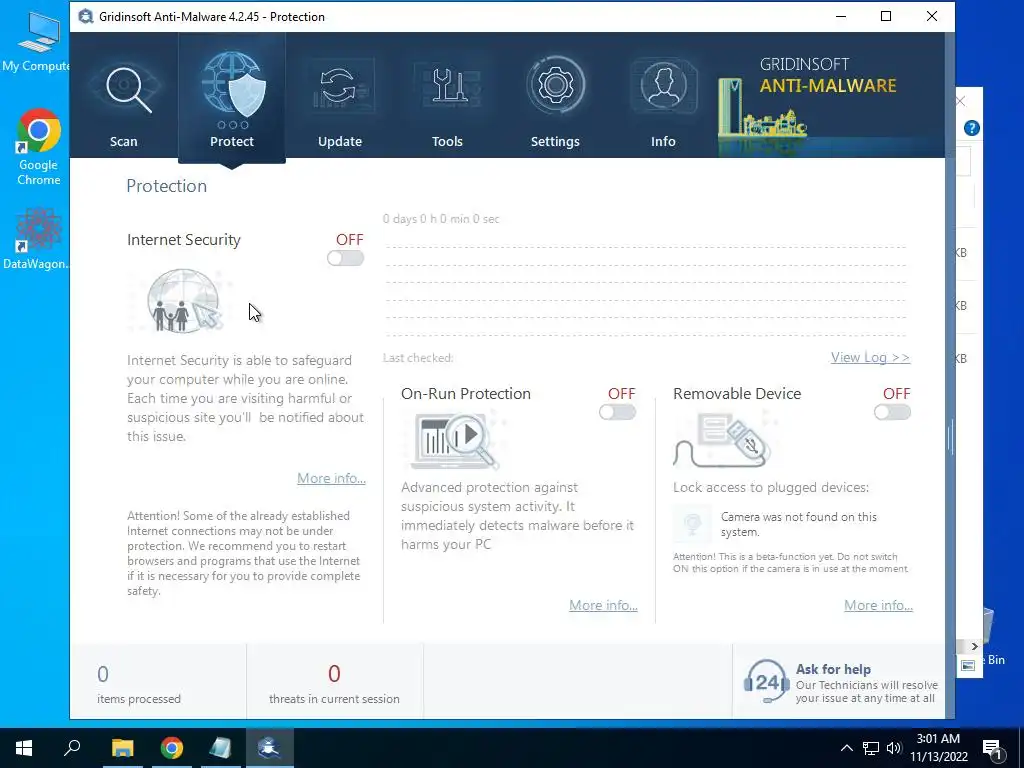Click the Gridinsoft taskbar icon
Image resolution: width=1024 pixels, height=768 pixels.
click(x=270, y=748)
